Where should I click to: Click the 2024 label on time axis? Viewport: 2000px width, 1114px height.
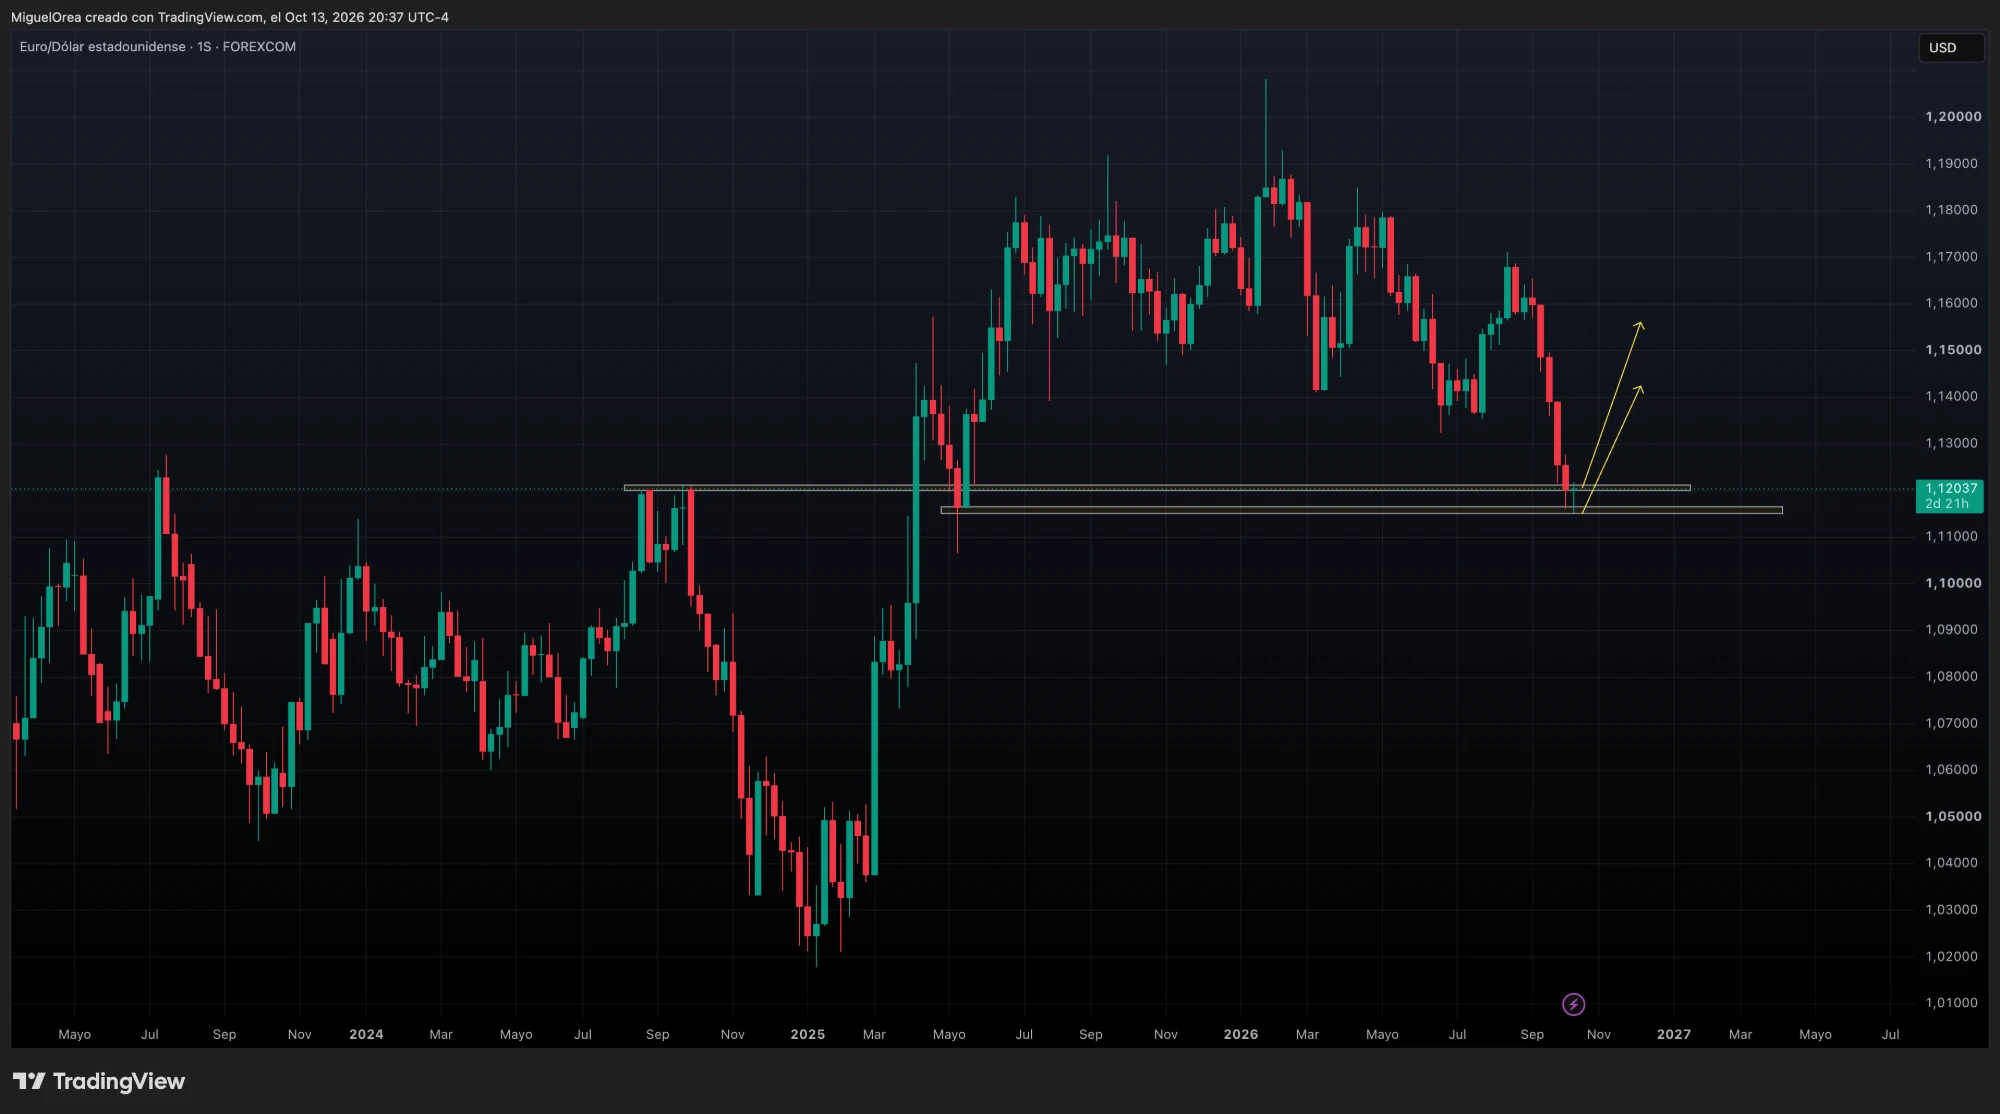pos(366,1034)
